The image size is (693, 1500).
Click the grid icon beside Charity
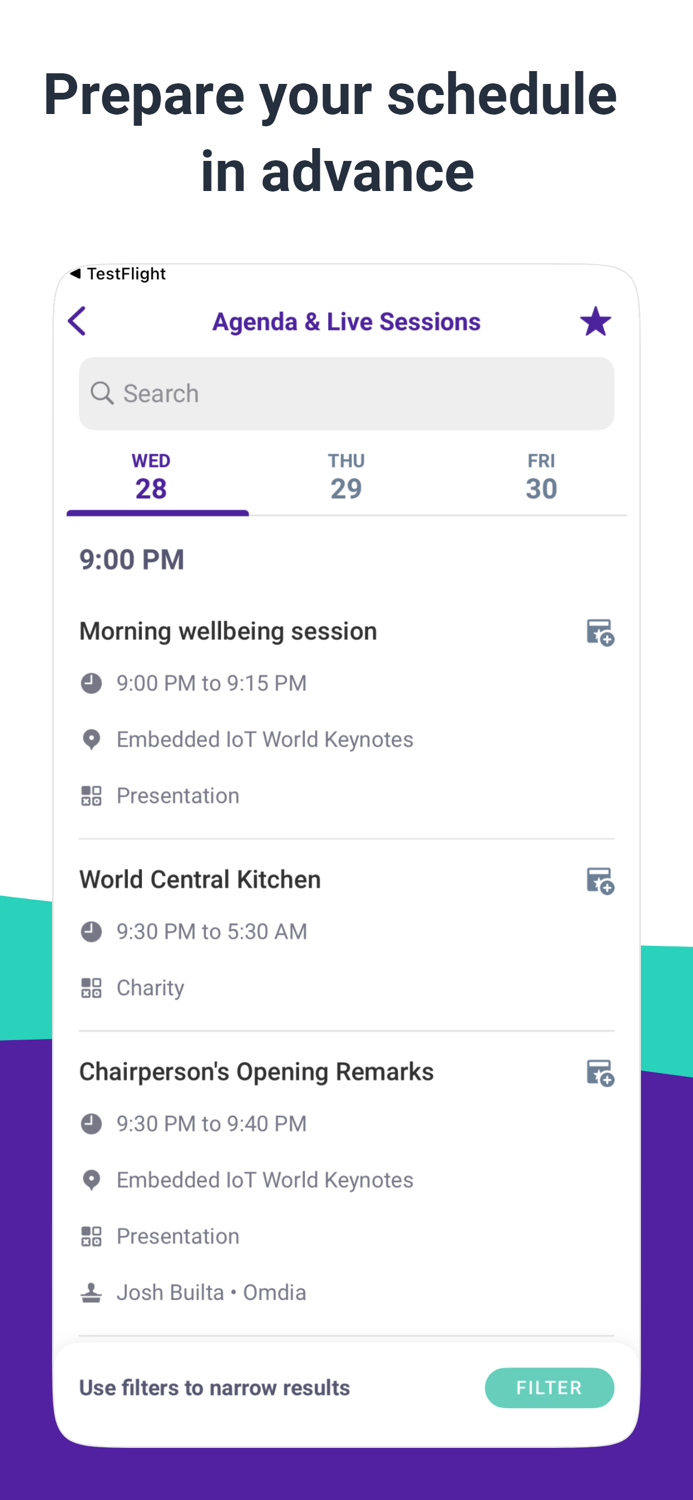[91, 987]
